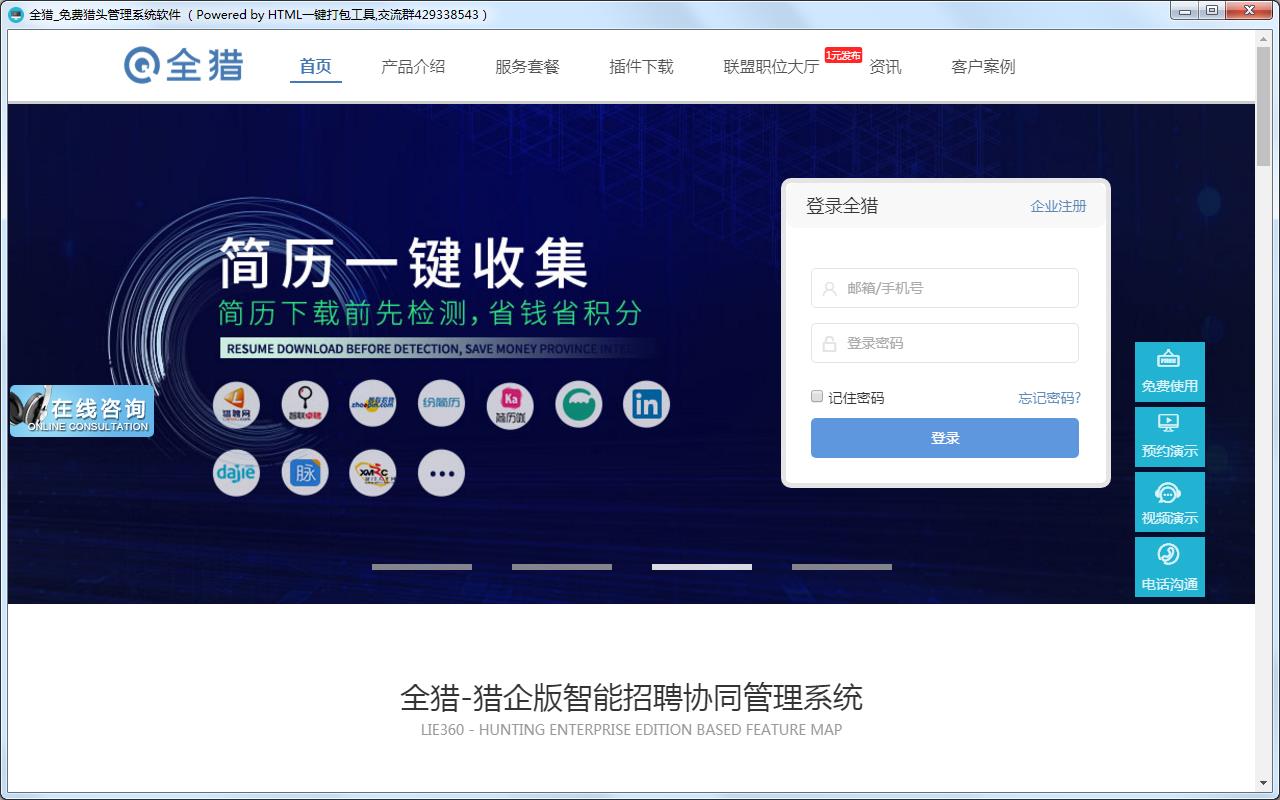Open the 预约演示 side button
The width and height of the screenshot is (1280, 800).
(x=1170, y=437)
